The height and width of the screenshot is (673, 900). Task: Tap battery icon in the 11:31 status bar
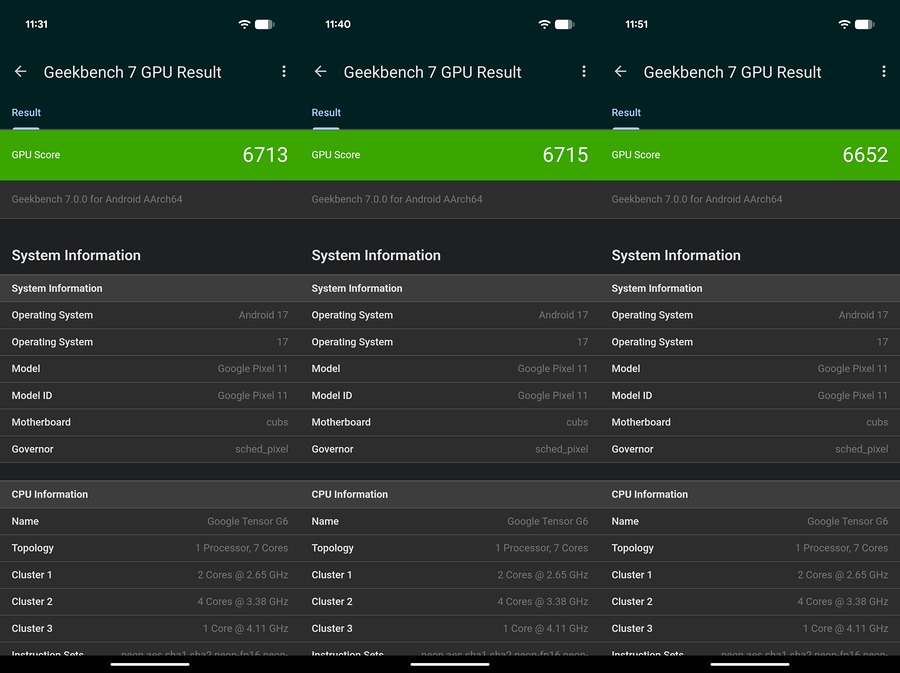pyautogui.click(x=265, y=24)
